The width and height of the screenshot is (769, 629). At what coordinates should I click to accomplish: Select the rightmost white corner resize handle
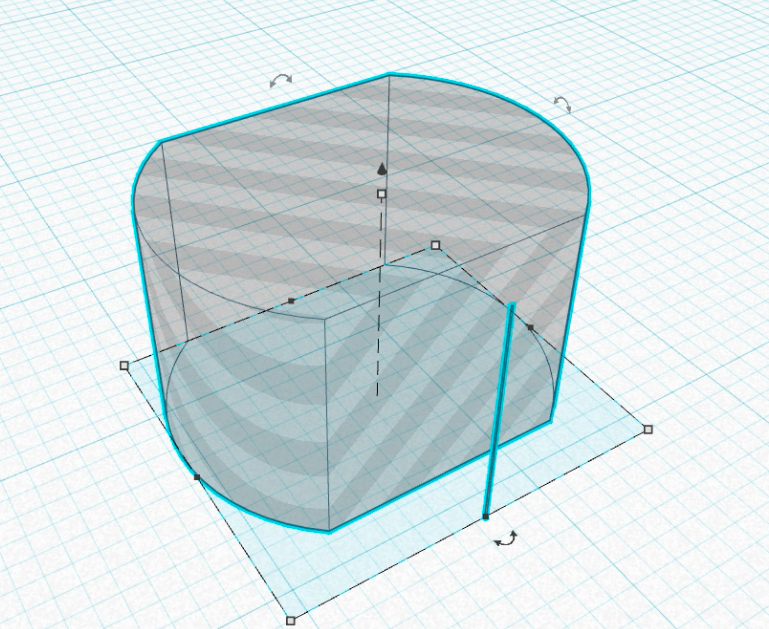tap(648, 429)
